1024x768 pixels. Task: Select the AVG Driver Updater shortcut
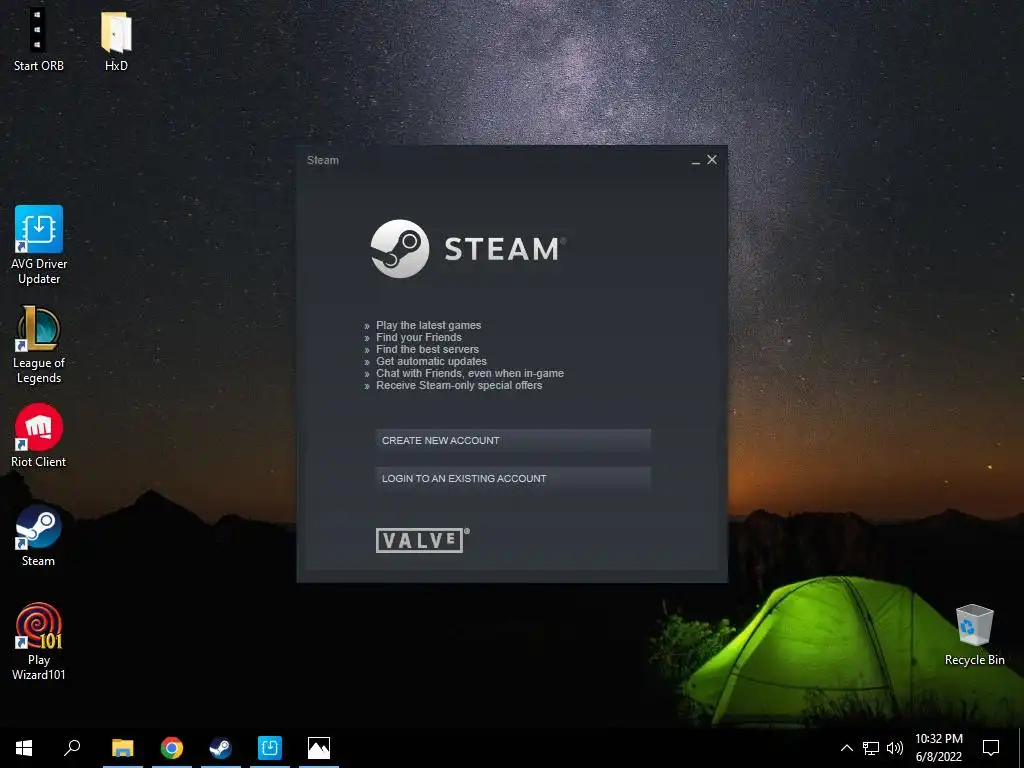point(39,246)
